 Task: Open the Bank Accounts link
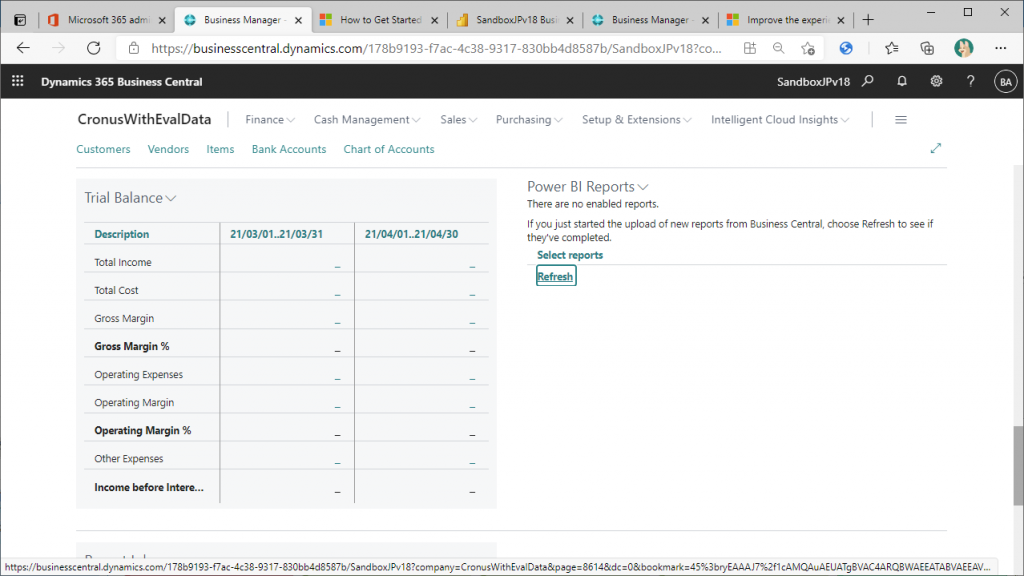(289, 149)
